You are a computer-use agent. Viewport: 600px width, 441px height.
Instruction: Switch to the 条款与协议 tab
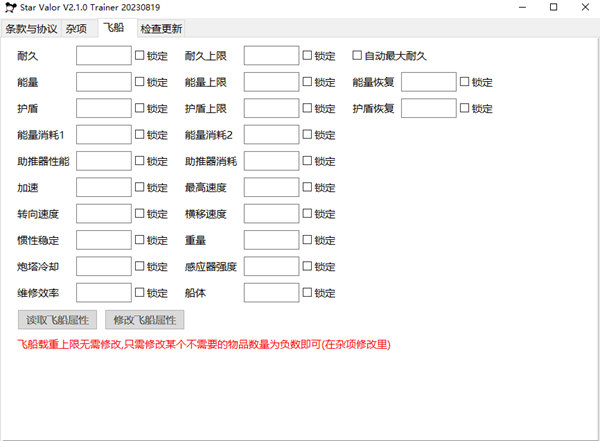pos(31,29)
